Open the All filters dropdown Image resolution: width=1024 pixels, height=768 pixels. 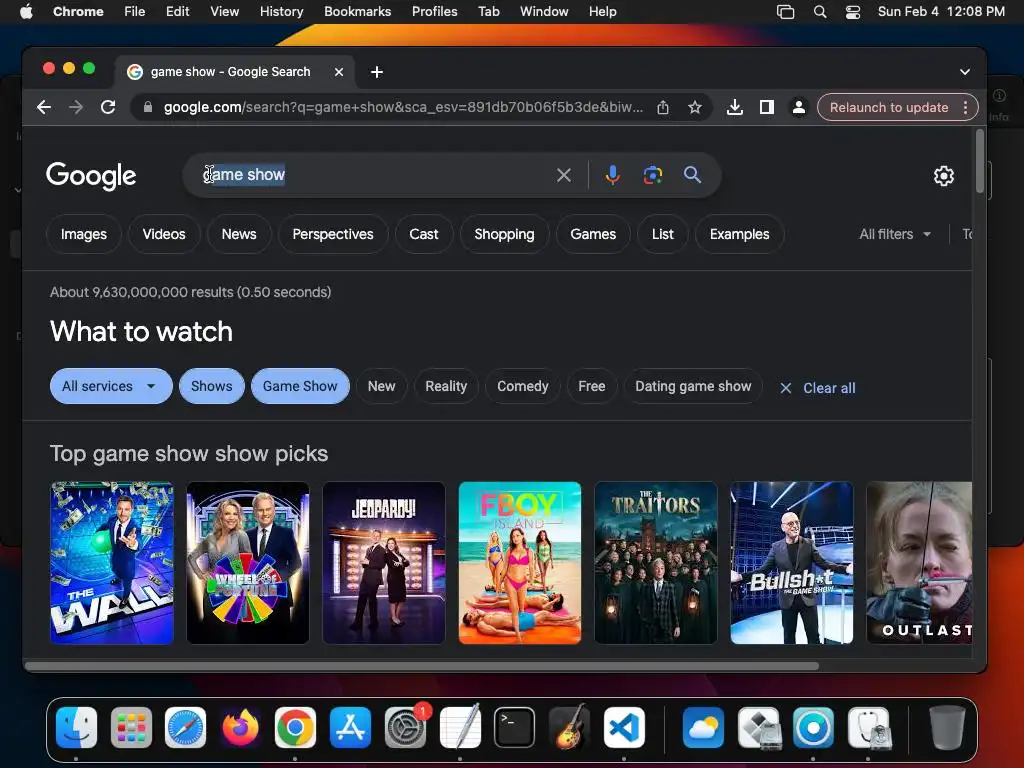click(x=895, y=234)
